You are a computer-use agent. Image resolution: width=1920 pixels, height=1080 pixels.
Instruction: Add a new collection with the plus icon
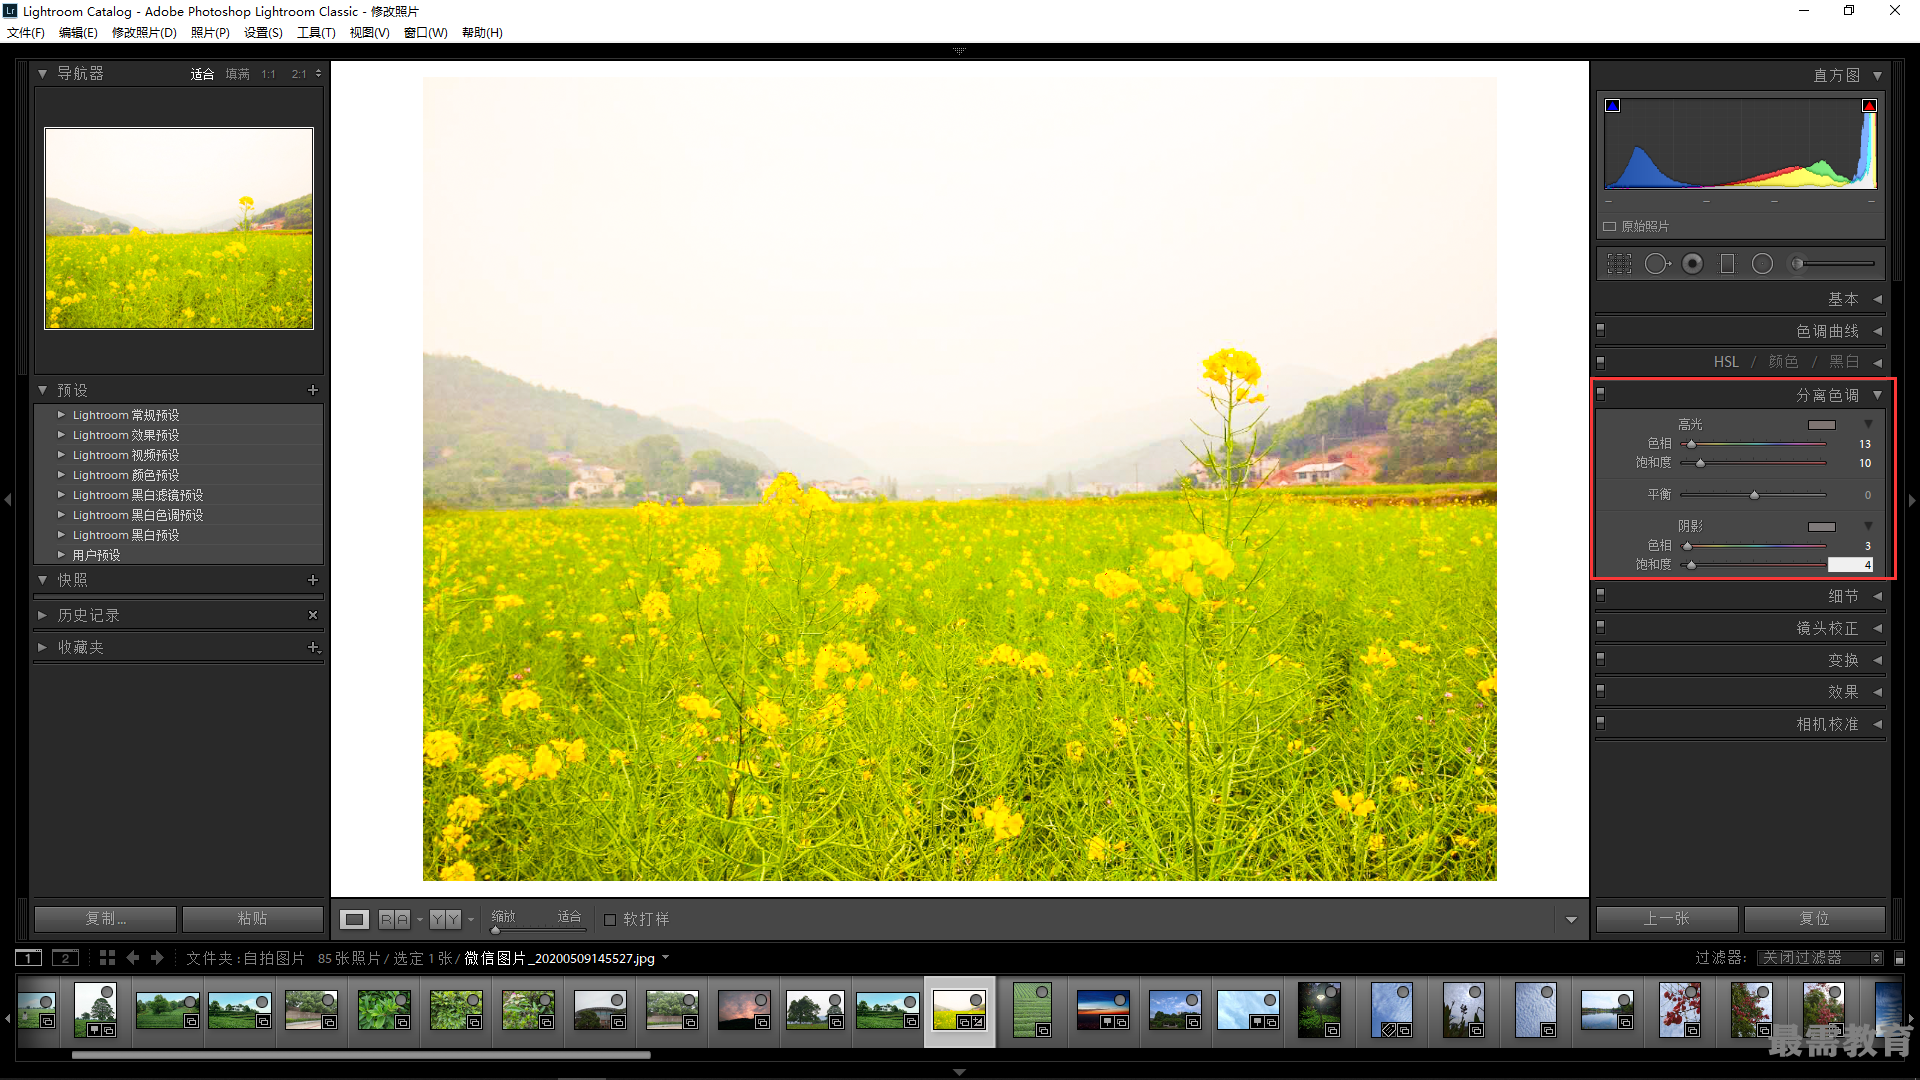tap(313, 647)
